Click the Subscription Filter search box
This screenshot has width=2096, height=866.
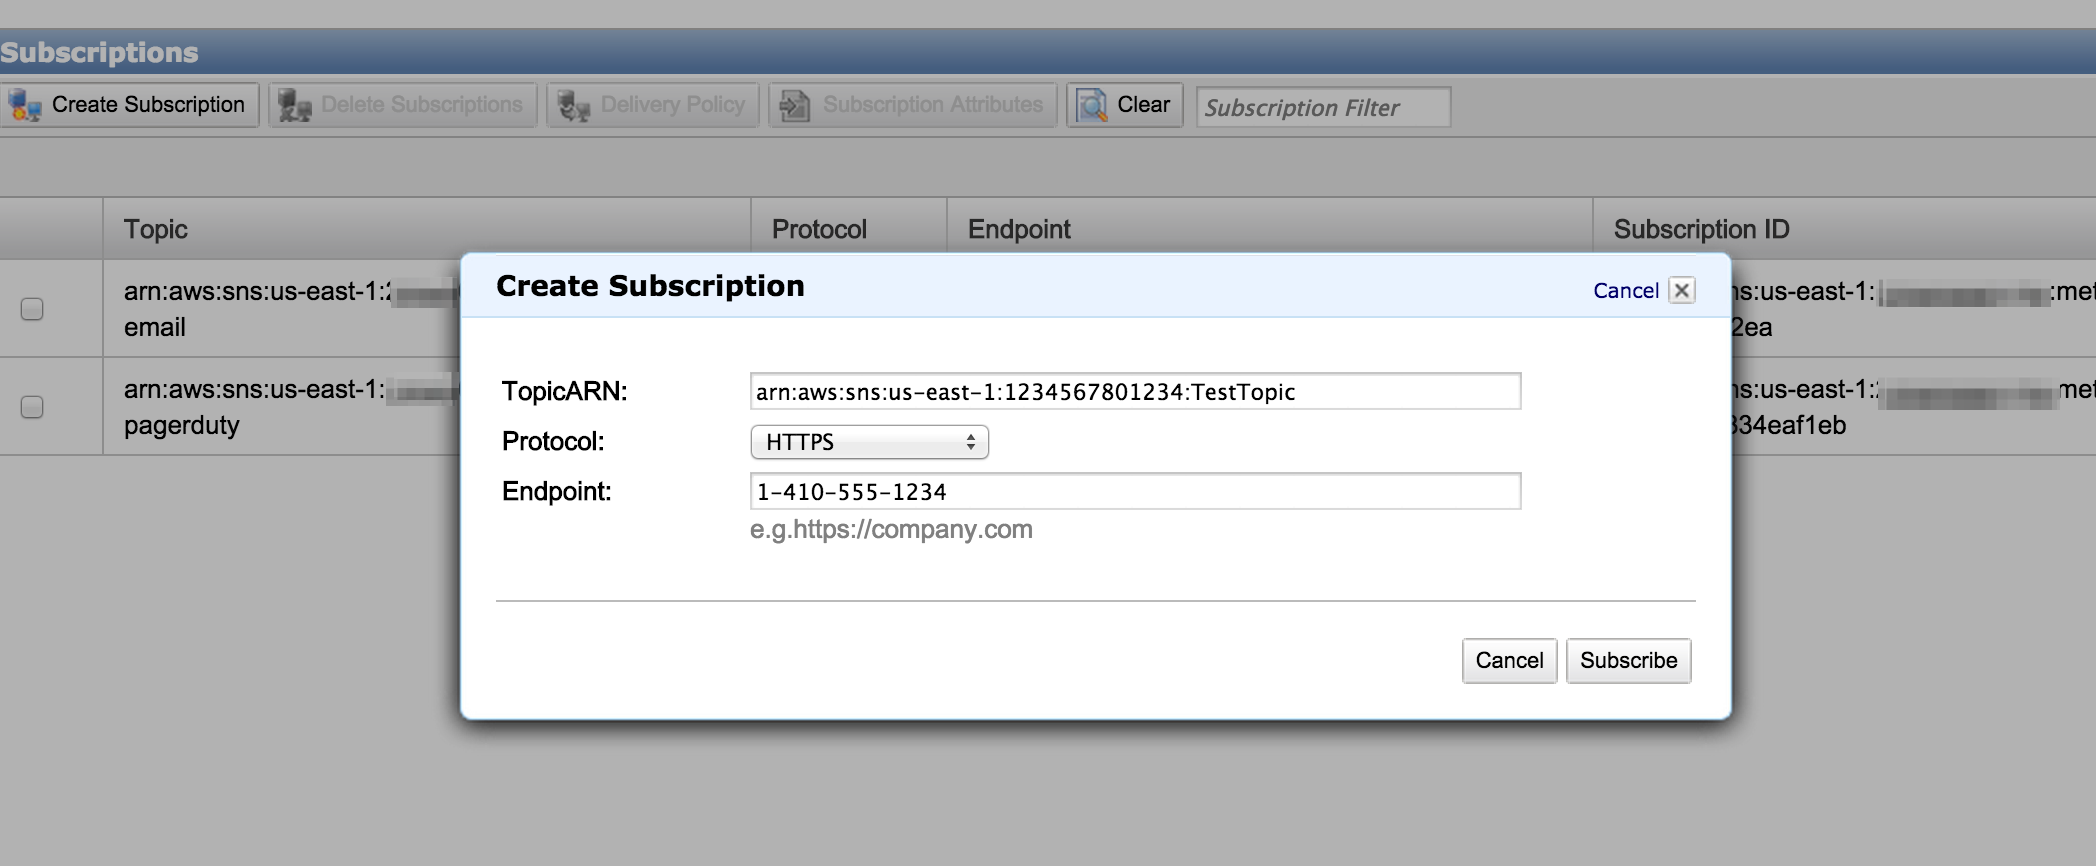coord(1322,107)
